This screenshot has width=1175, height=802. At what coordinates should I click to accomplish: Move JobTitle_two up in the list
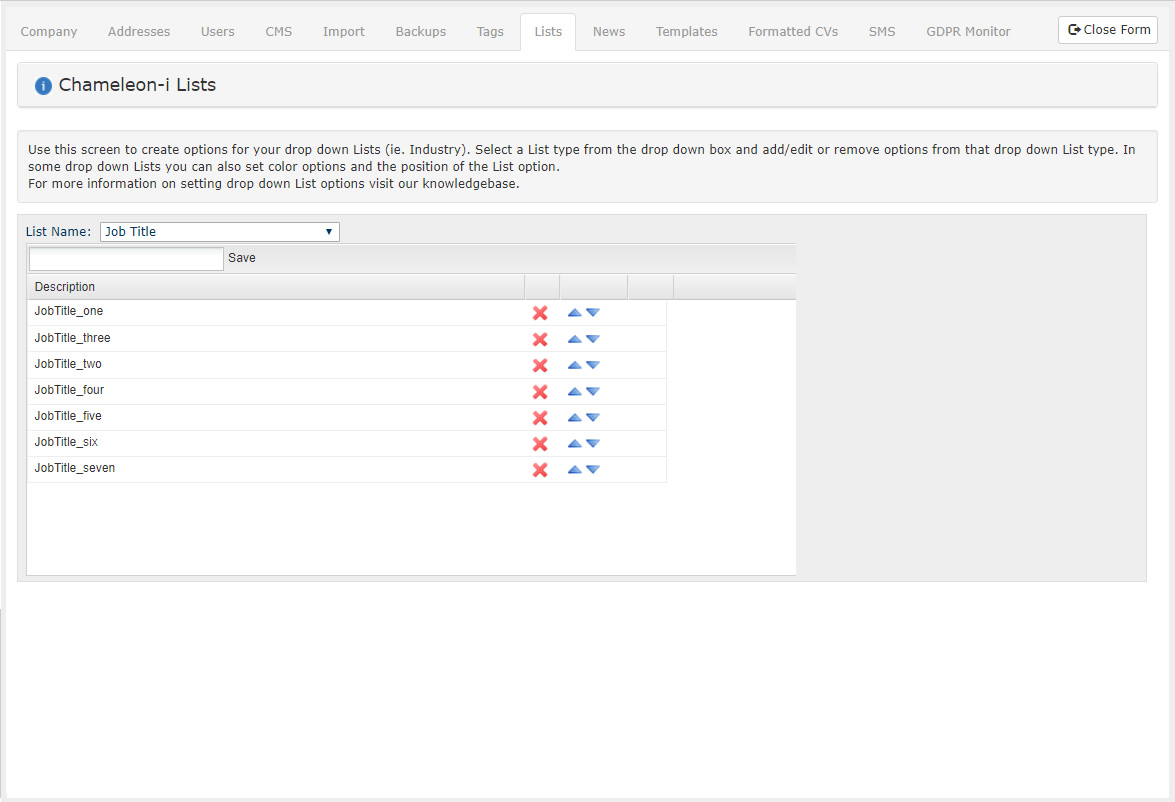575,365
